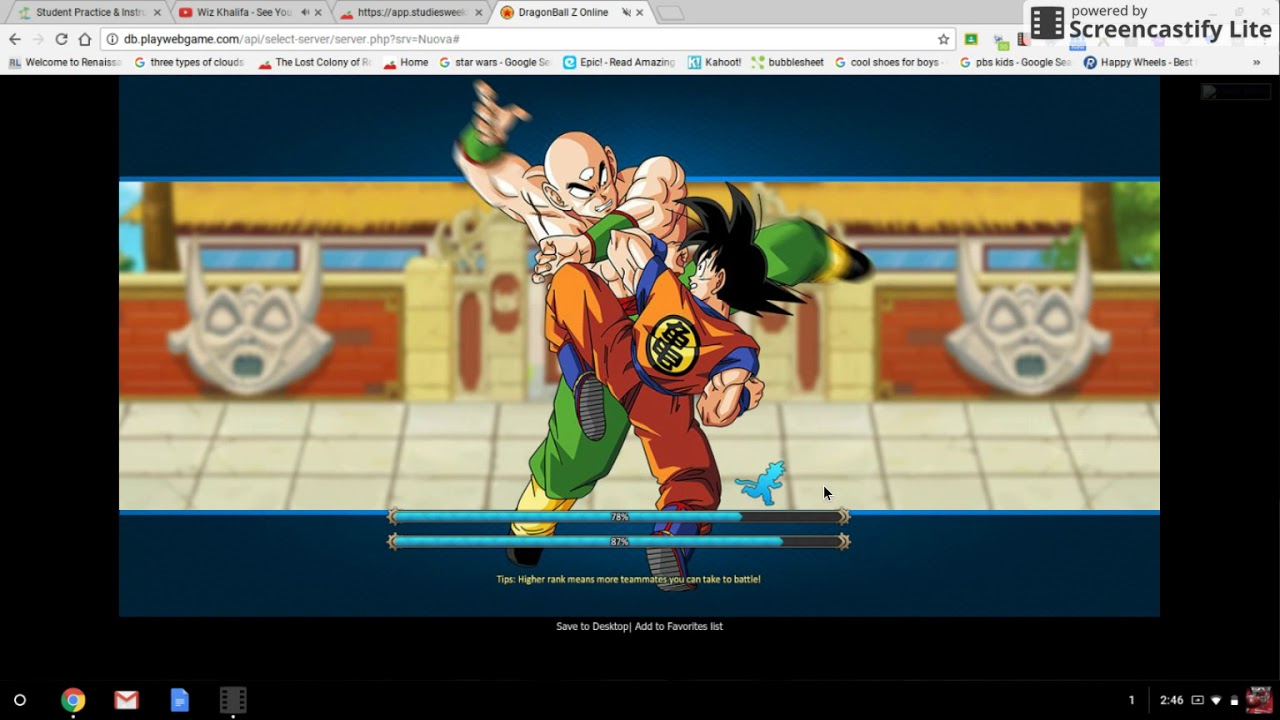The image size is (1280, 720).
Task: Open Chrome from the shelf
Action: [73, 700]
